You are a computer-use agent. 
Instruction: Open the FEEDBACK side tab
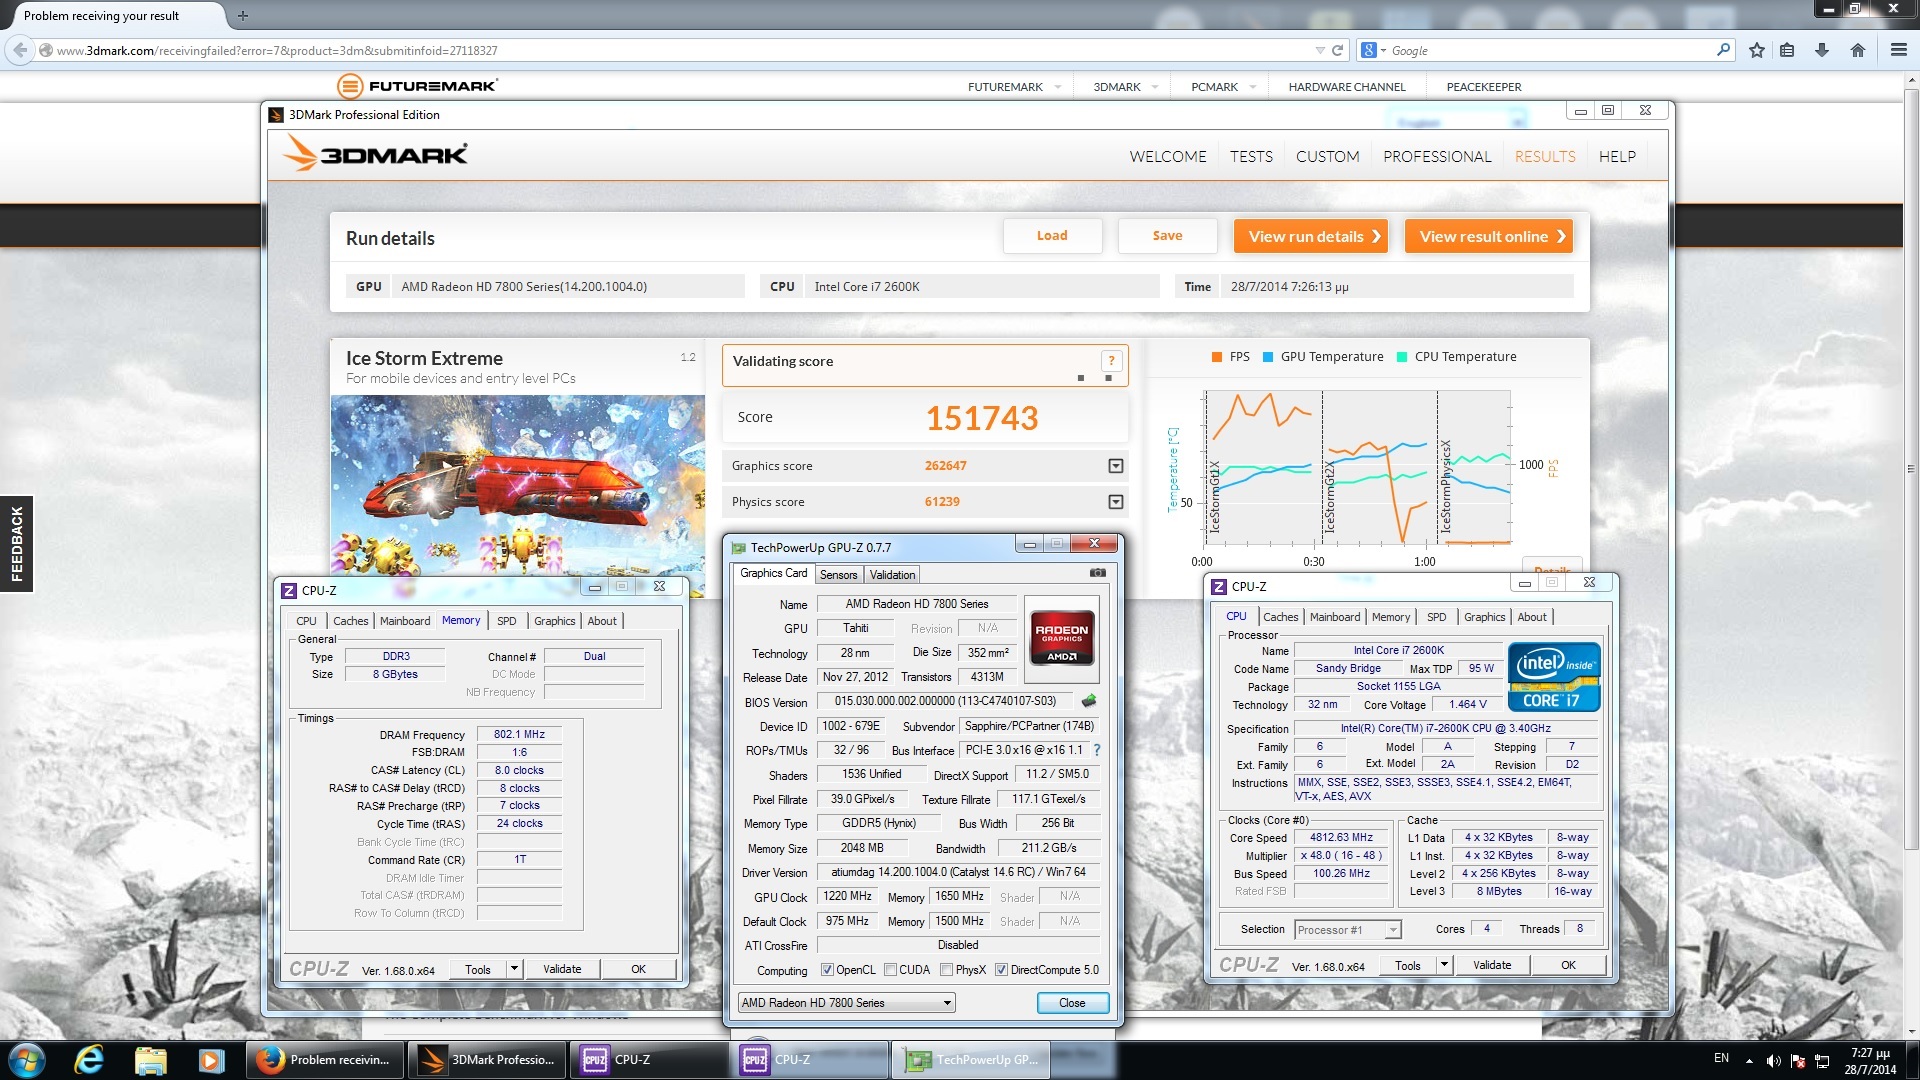(x=17, y=544)
